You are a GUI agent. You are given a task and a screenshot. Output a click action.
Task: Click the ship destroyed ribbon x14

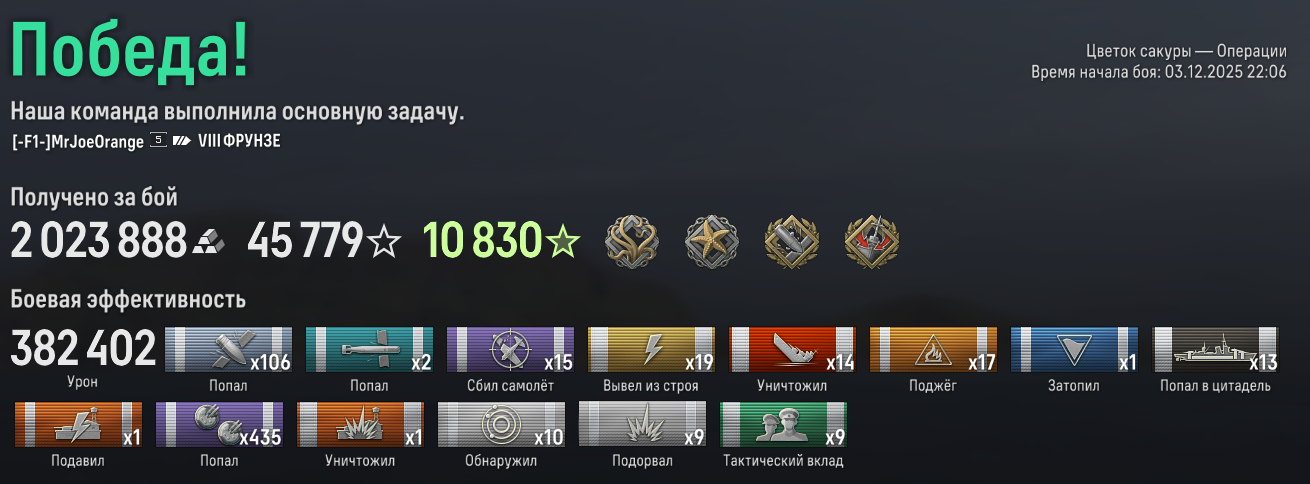(793, 349)
